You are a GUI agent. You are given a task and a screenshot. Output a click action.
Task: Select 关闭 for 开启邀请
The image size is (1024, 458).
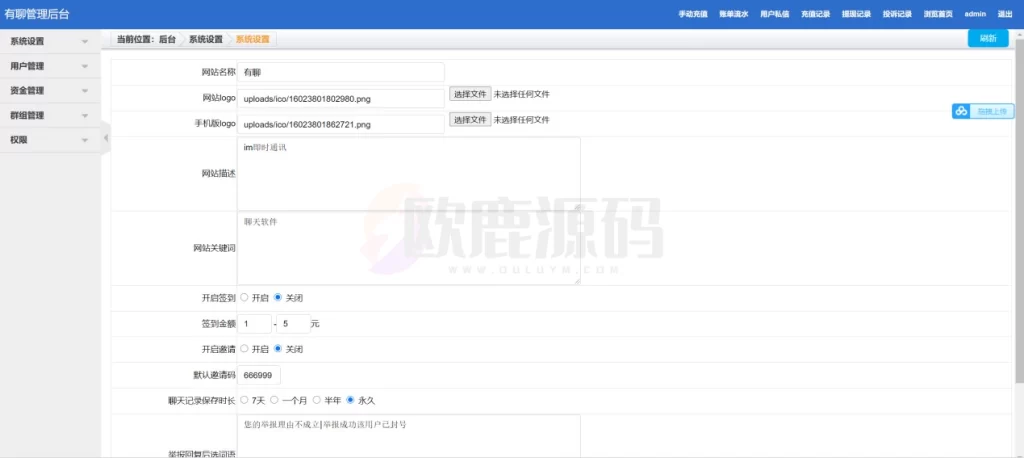(x=278, y=349)
